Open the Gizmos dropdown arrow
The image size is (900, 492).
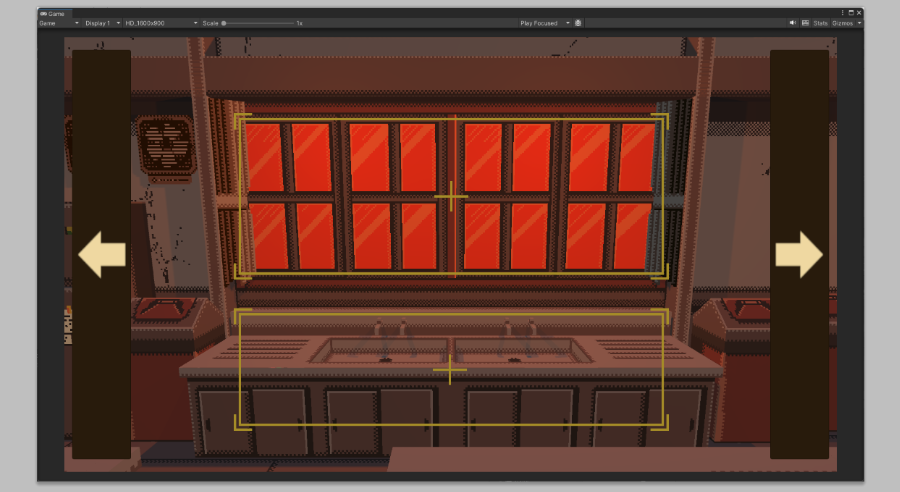point(859,22)
